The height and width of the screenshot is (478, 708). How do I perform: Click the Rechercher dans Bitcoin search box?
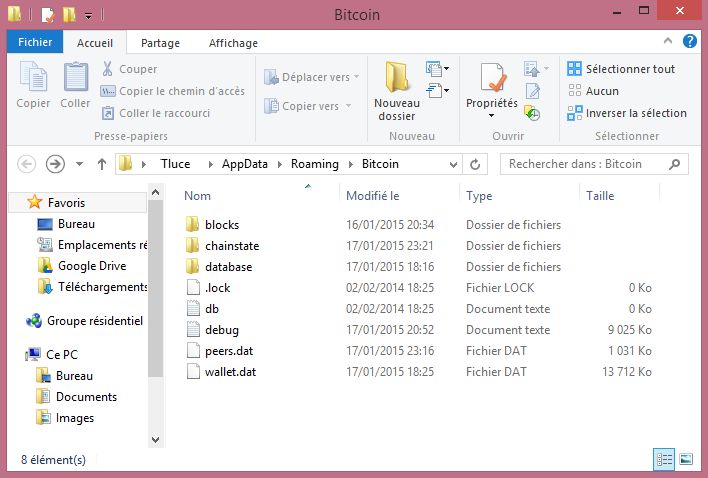(585, 164)
